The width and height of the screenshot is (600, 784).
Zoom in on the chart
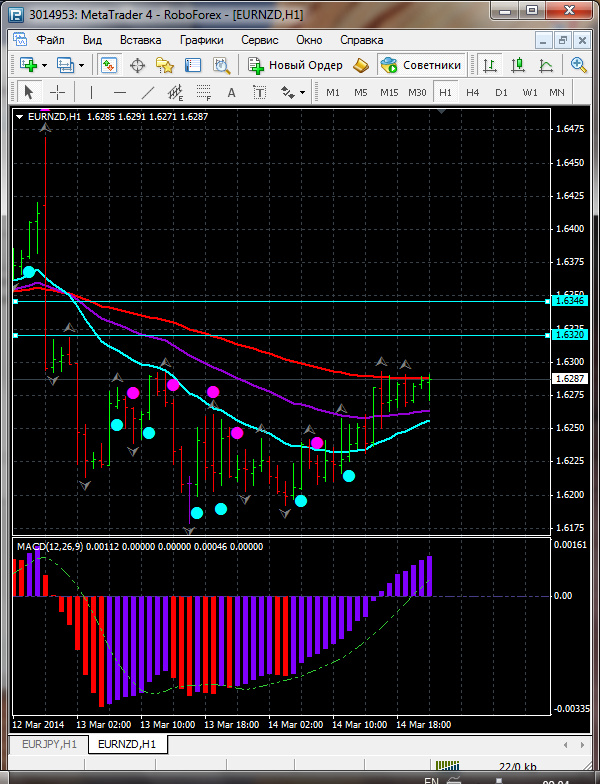click(578, 65)
